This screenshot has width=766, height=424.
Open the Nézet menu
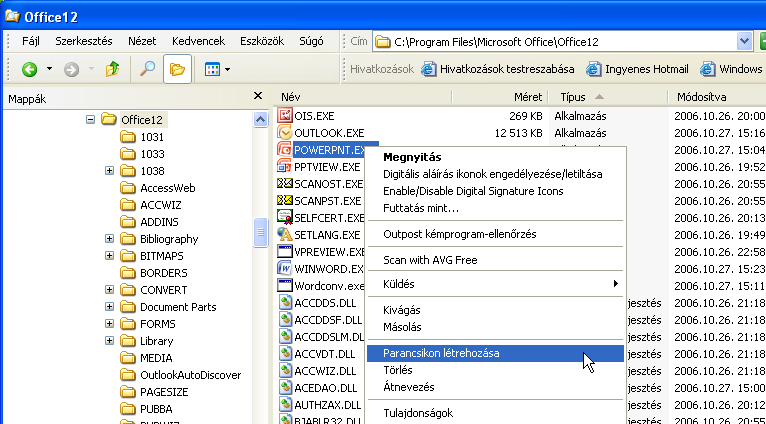(x=142, y=41)
